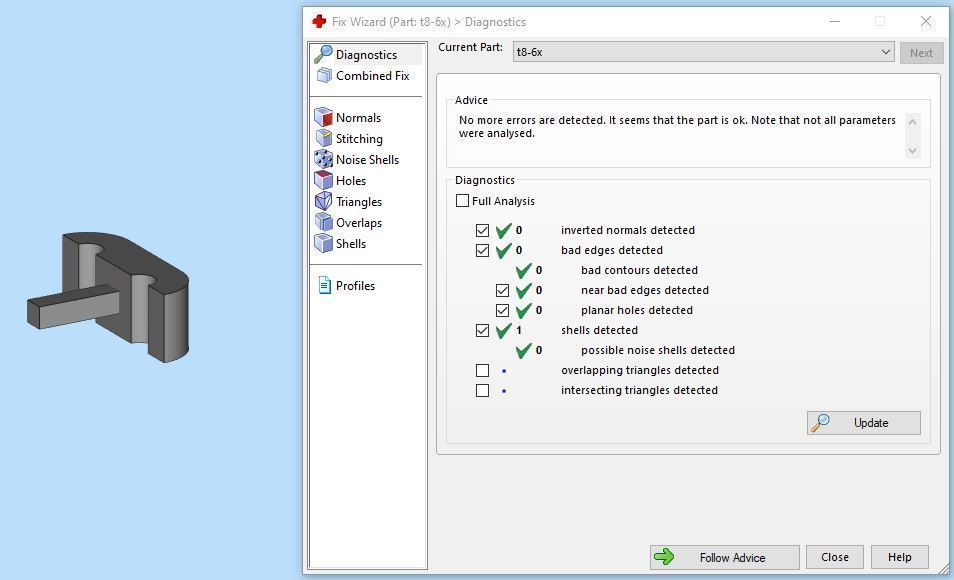Image resolution: width=954 pixels, height=580 pixels.
Task: Click the Normals cube icon
Action: (x=323, y=117)
